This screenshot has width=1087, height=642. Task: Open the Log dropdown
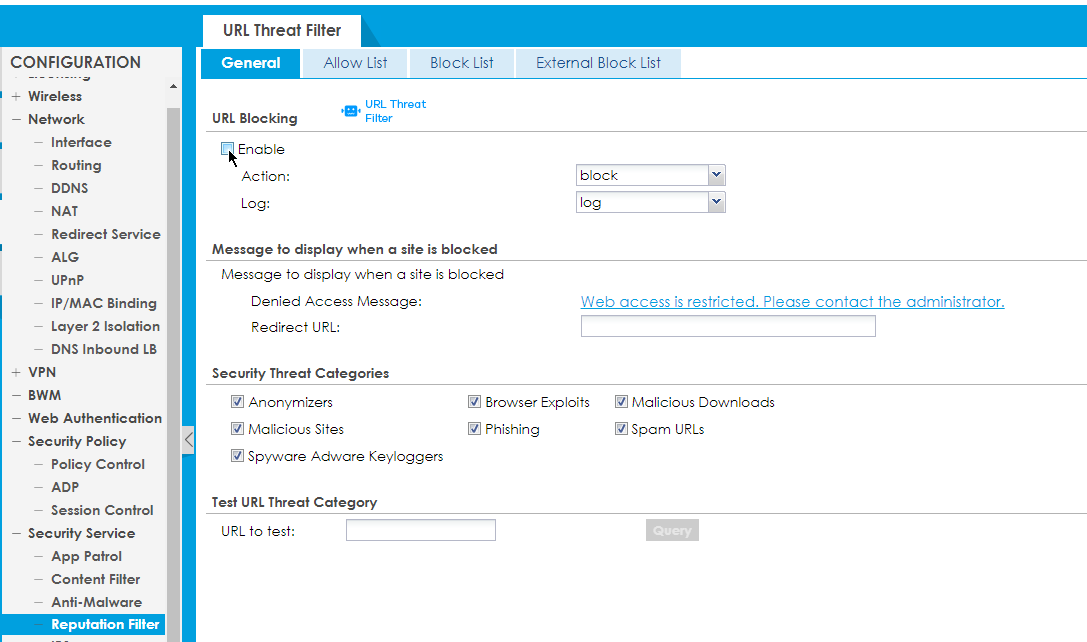click(715, 202)
